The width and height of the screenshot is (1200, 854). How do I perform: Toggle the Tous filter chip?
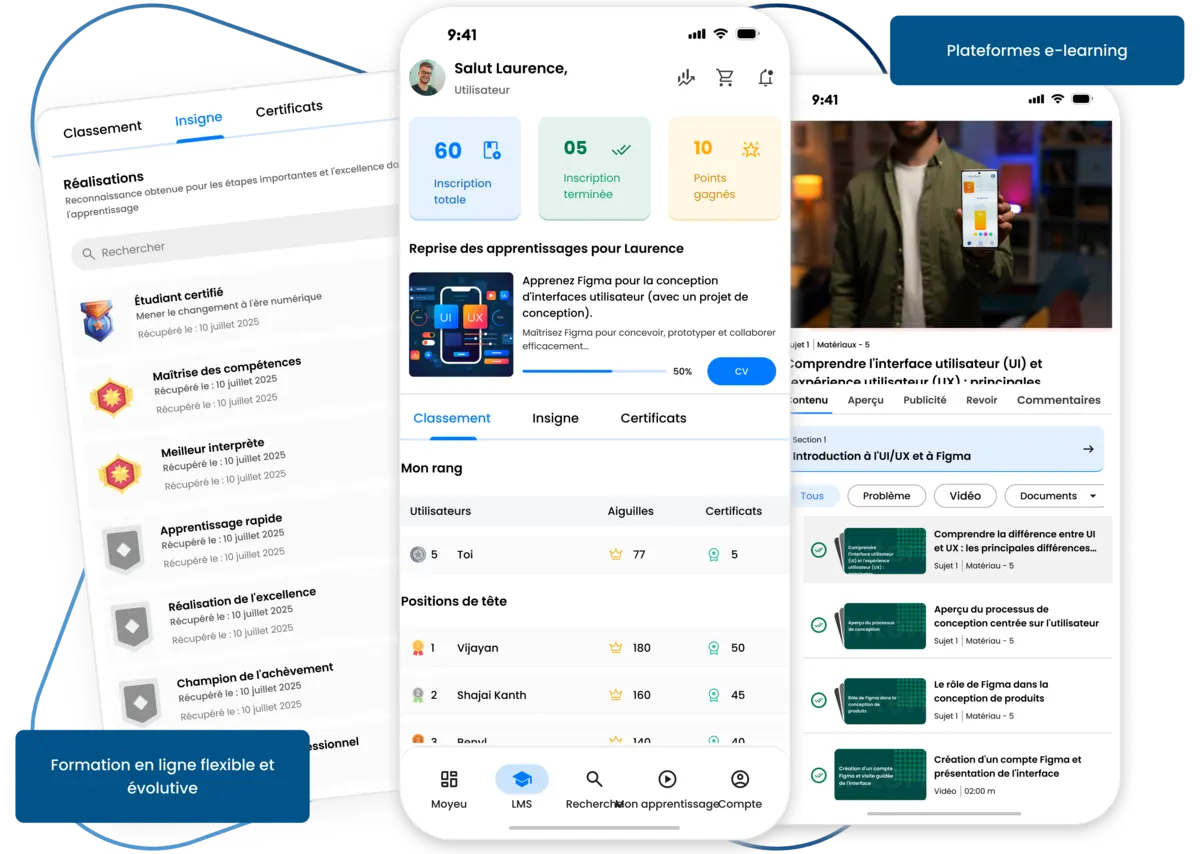812,495
